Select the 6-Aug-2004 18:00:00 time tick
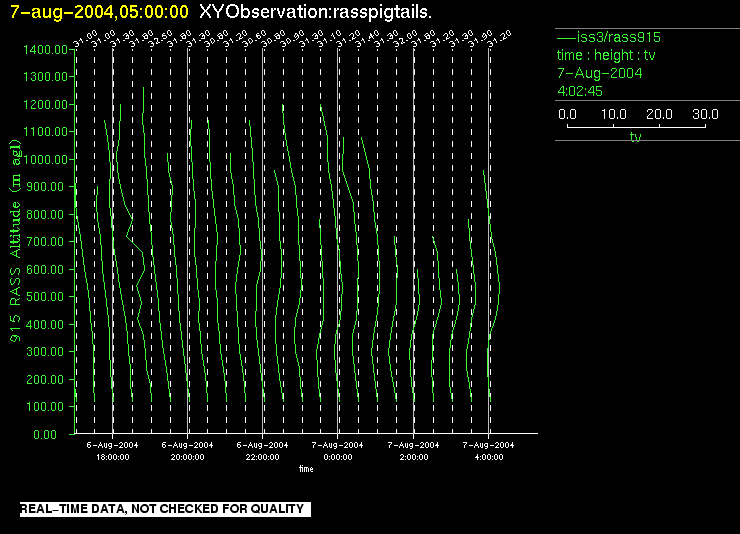This screenshot has height=534, width=740. [112, 450]
